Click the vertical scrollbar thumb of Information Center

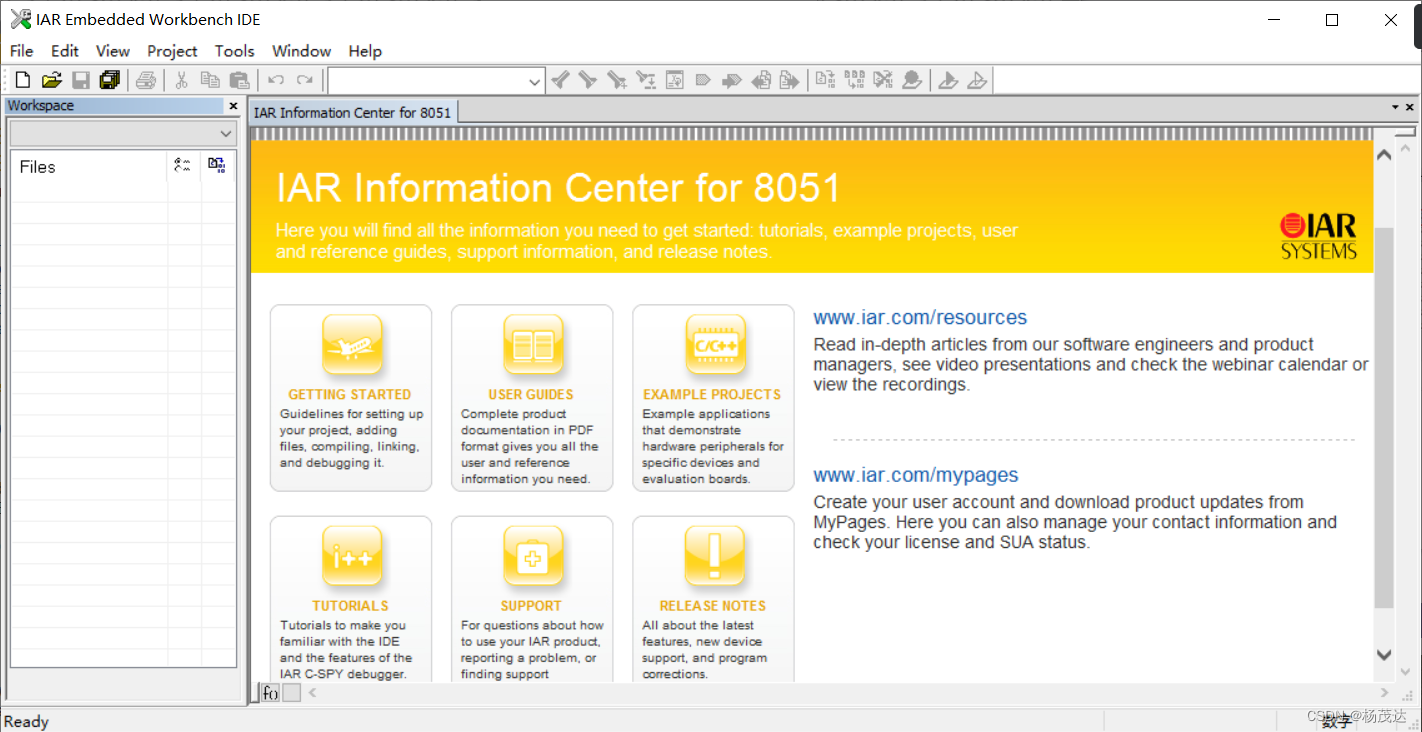pos(1384,418)
